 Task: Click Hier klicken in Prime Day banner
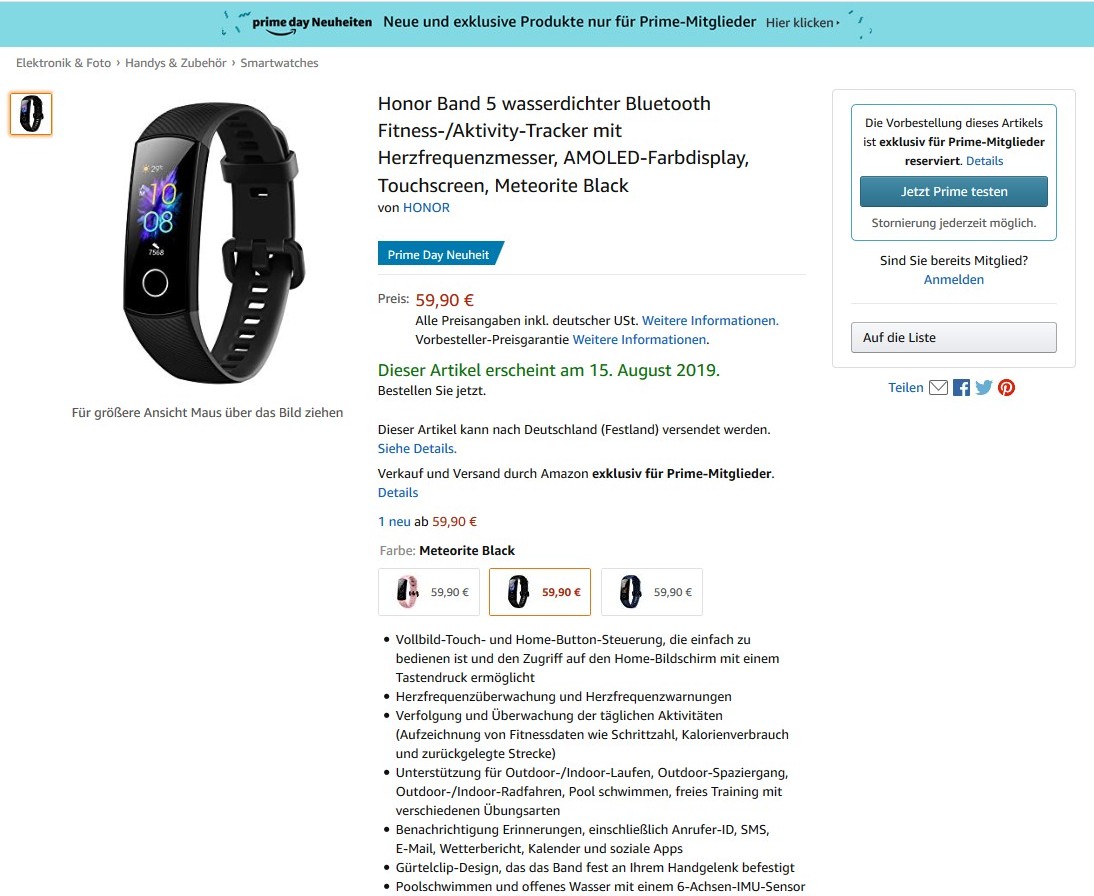(802, 22)
